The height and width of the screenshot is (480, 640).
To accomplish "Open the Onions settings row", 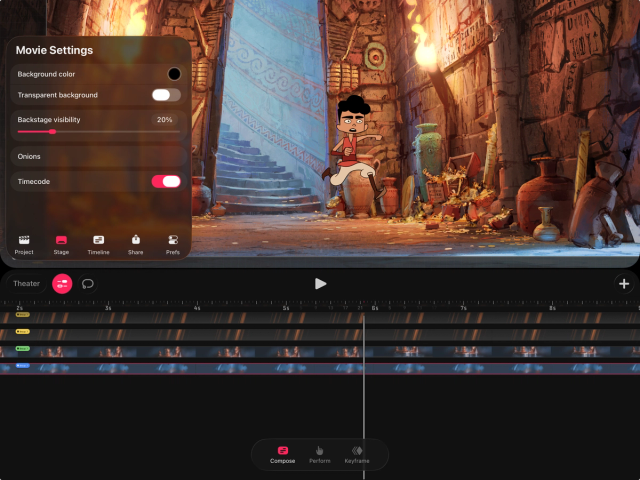I will (98, 156).
